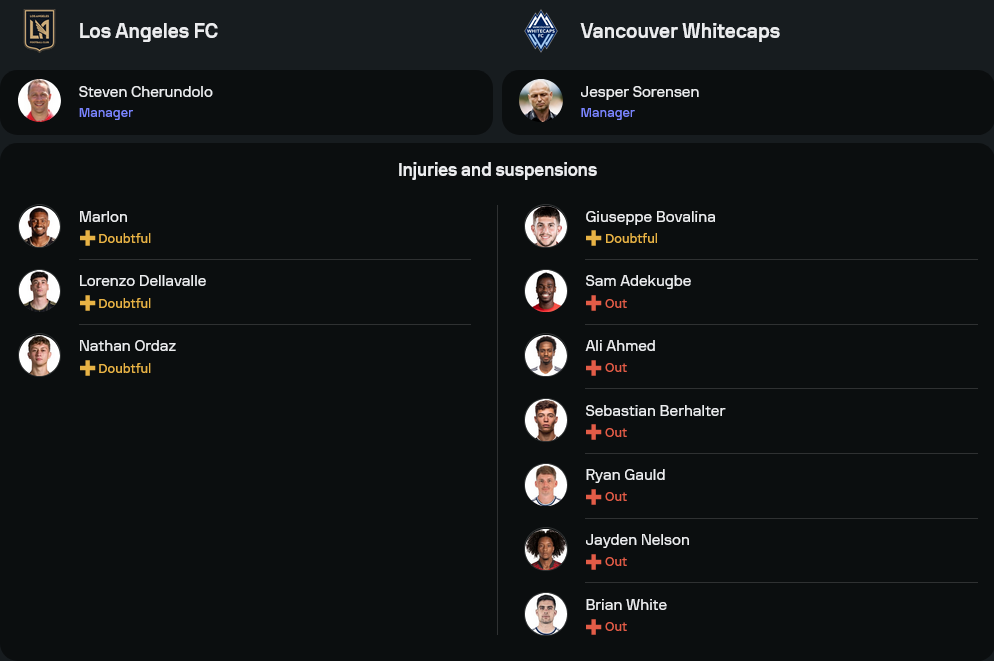Click the doubtful cross icon beside Marlon
This screenshot has width=994, height=661.
[87, 239]
